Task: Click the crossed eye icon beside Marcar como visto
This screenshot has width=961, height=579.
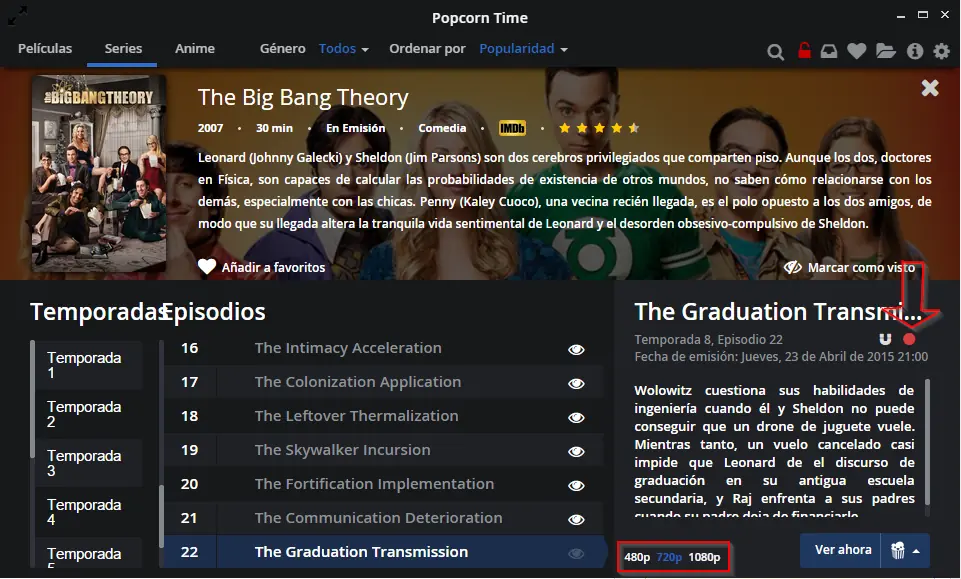Action: [792, 267]
